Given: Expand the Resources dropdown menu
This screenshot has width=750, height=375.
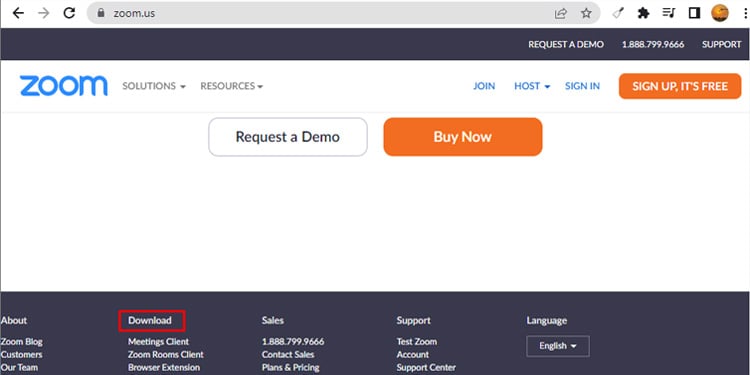Looking at the screenshot, I should pos(232,86).
